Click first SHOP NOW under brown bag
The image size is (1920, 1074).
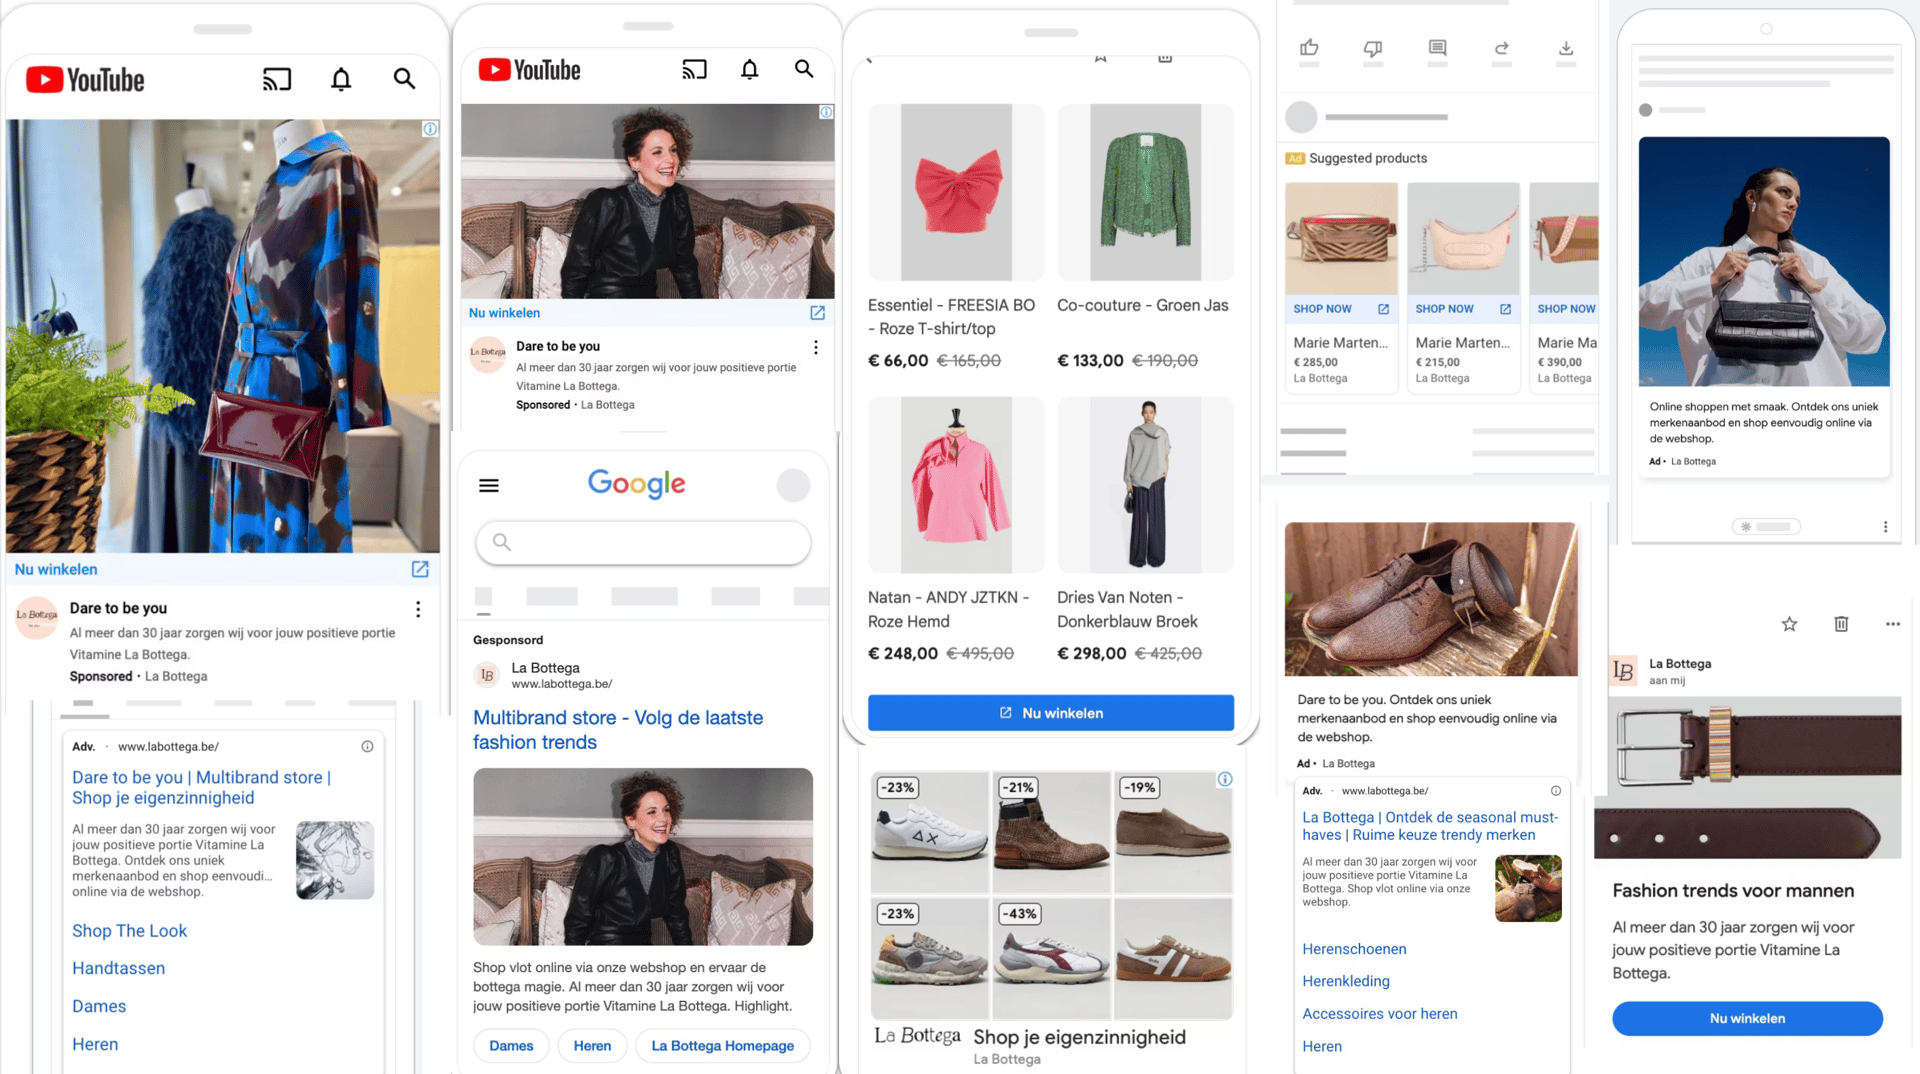[x=1341, y=309]
